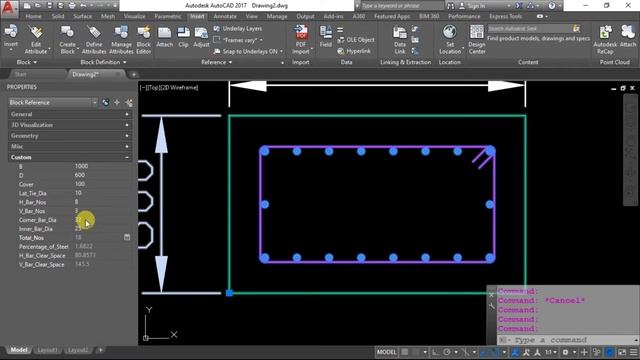This screenshot has width=640, height=360.
Task: Click the Search Autodesk Seek field
Action: point(530,29)
